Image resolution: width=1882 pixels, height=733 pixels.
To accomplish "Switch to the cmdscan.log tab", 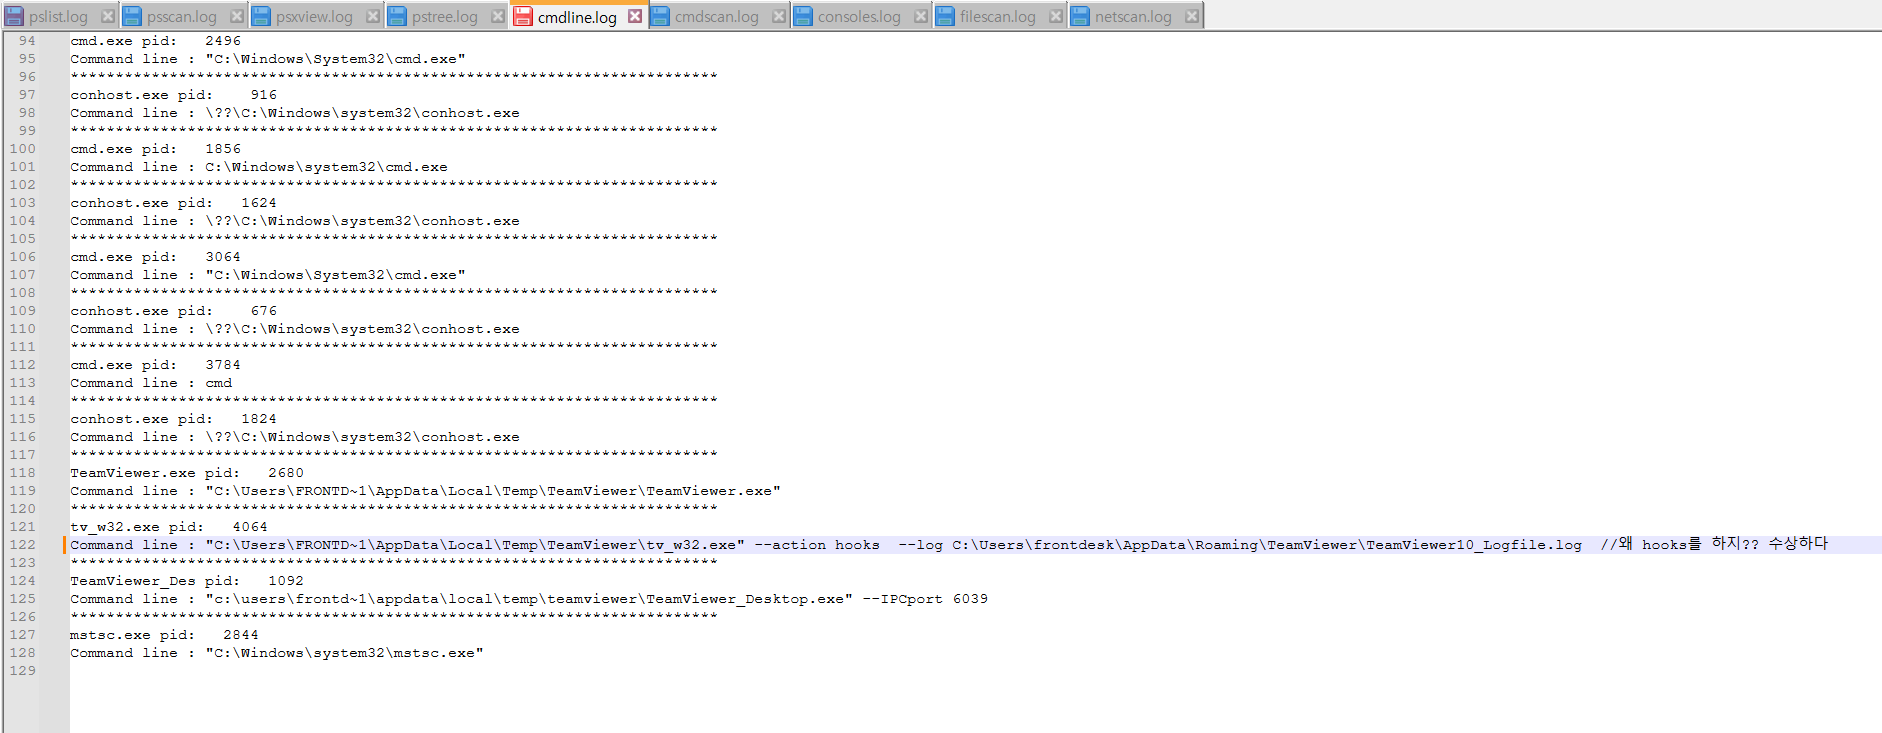I will (x=716, y=17).
